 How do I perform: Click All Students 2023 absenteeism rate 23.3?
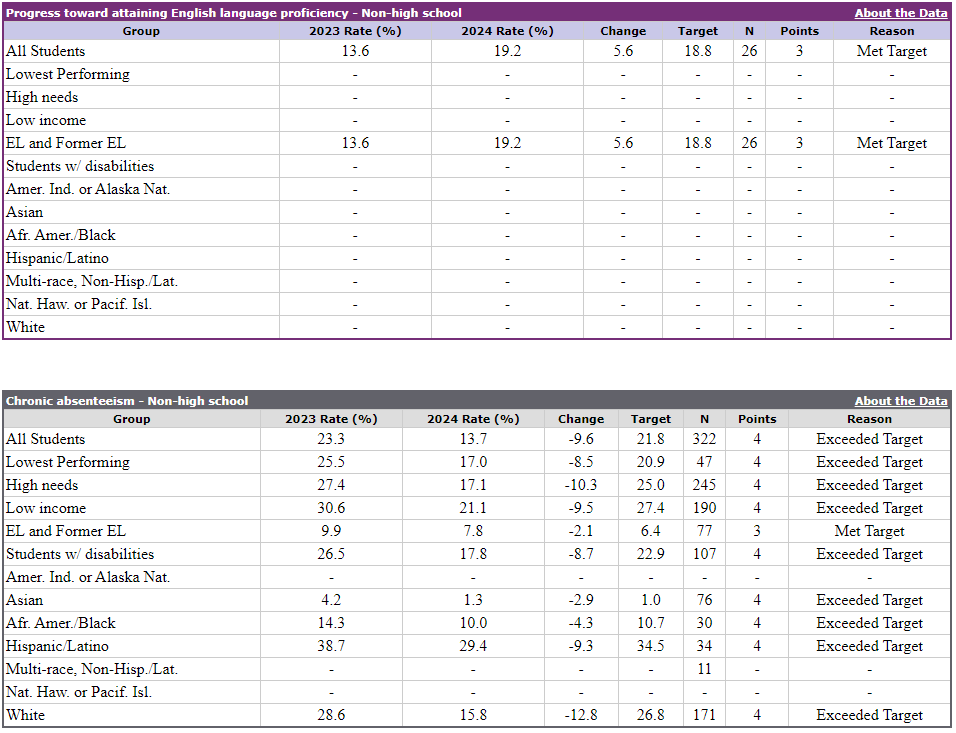[x=331, y=439]
